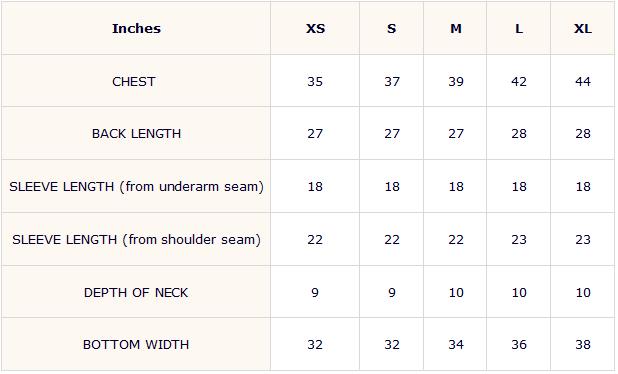618x374 pixels.
Task: Select bottom width value 36 for L
Action: (519, 344)
